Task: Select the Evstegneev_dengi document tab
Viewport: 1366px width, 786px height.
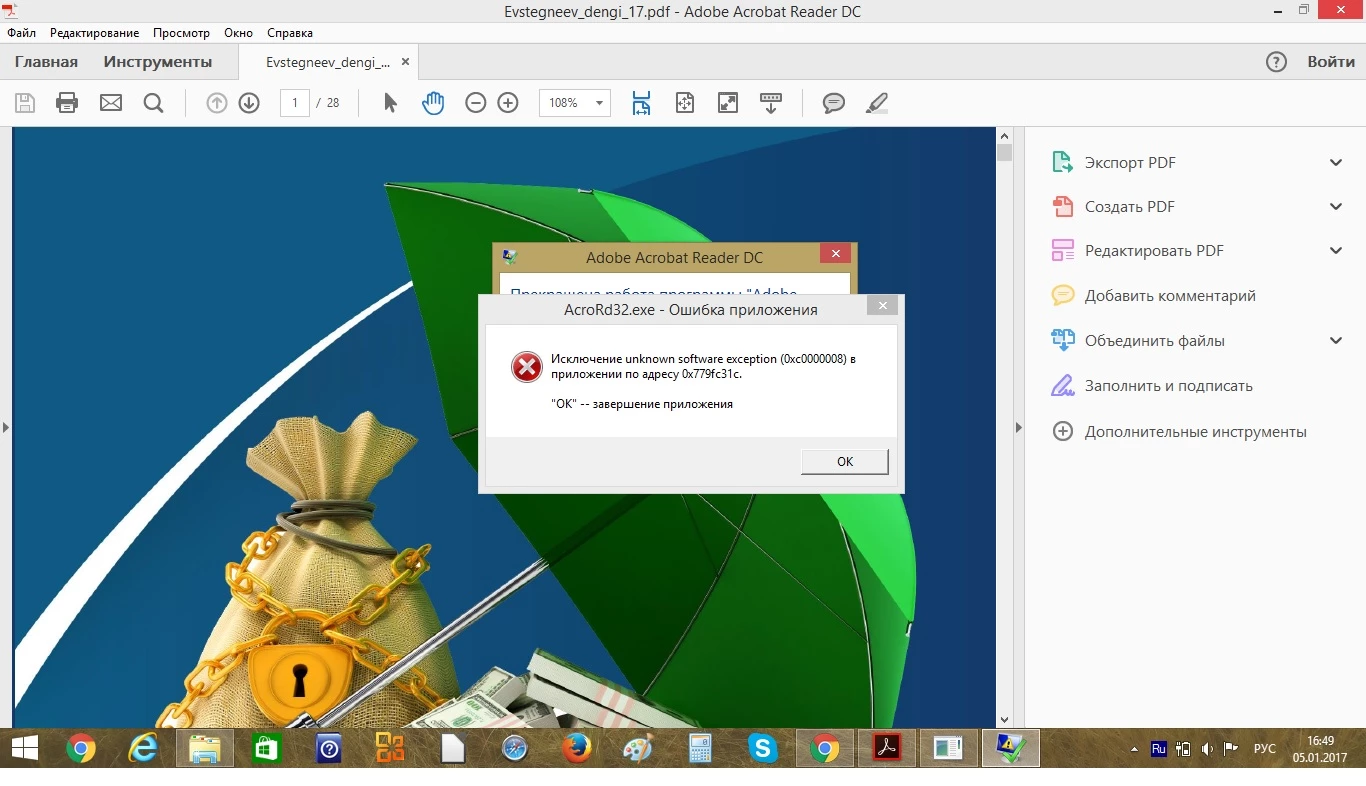Action: [x=328, y=62]
